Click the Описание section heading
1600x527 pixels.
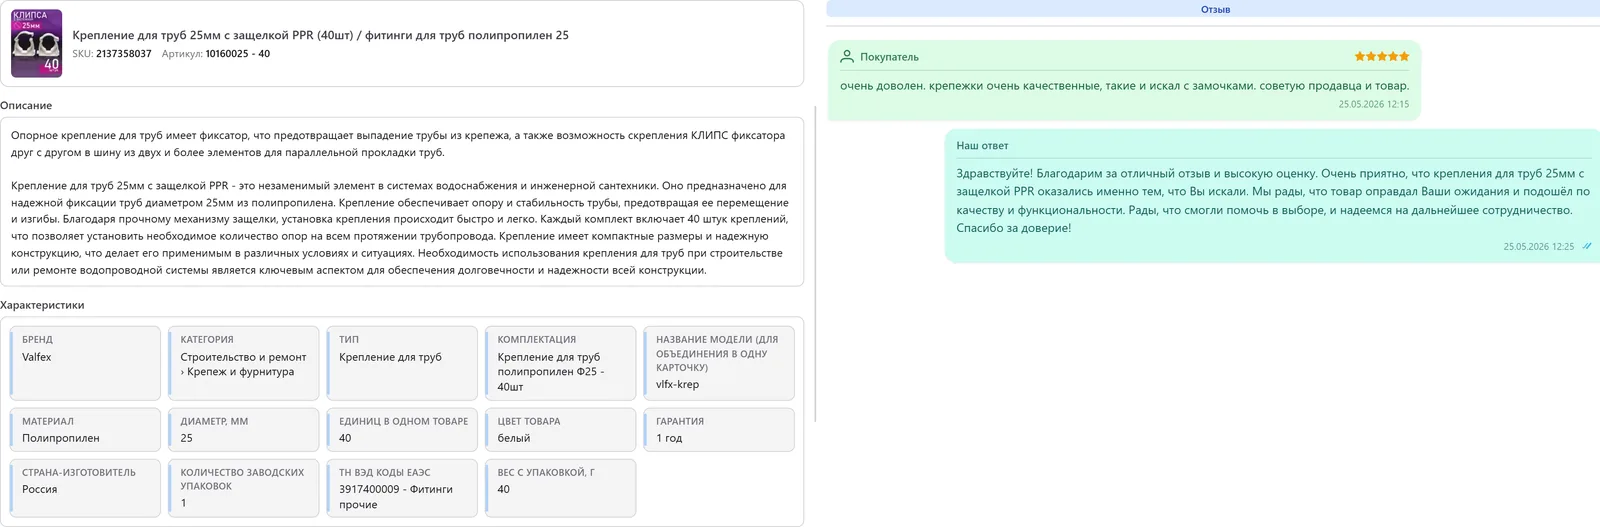click(x=26, y=105)
